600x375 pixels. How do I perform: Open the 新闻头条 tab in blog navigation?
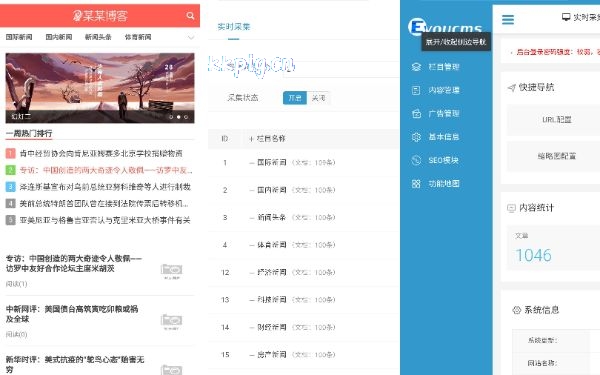tap(98, 37)
